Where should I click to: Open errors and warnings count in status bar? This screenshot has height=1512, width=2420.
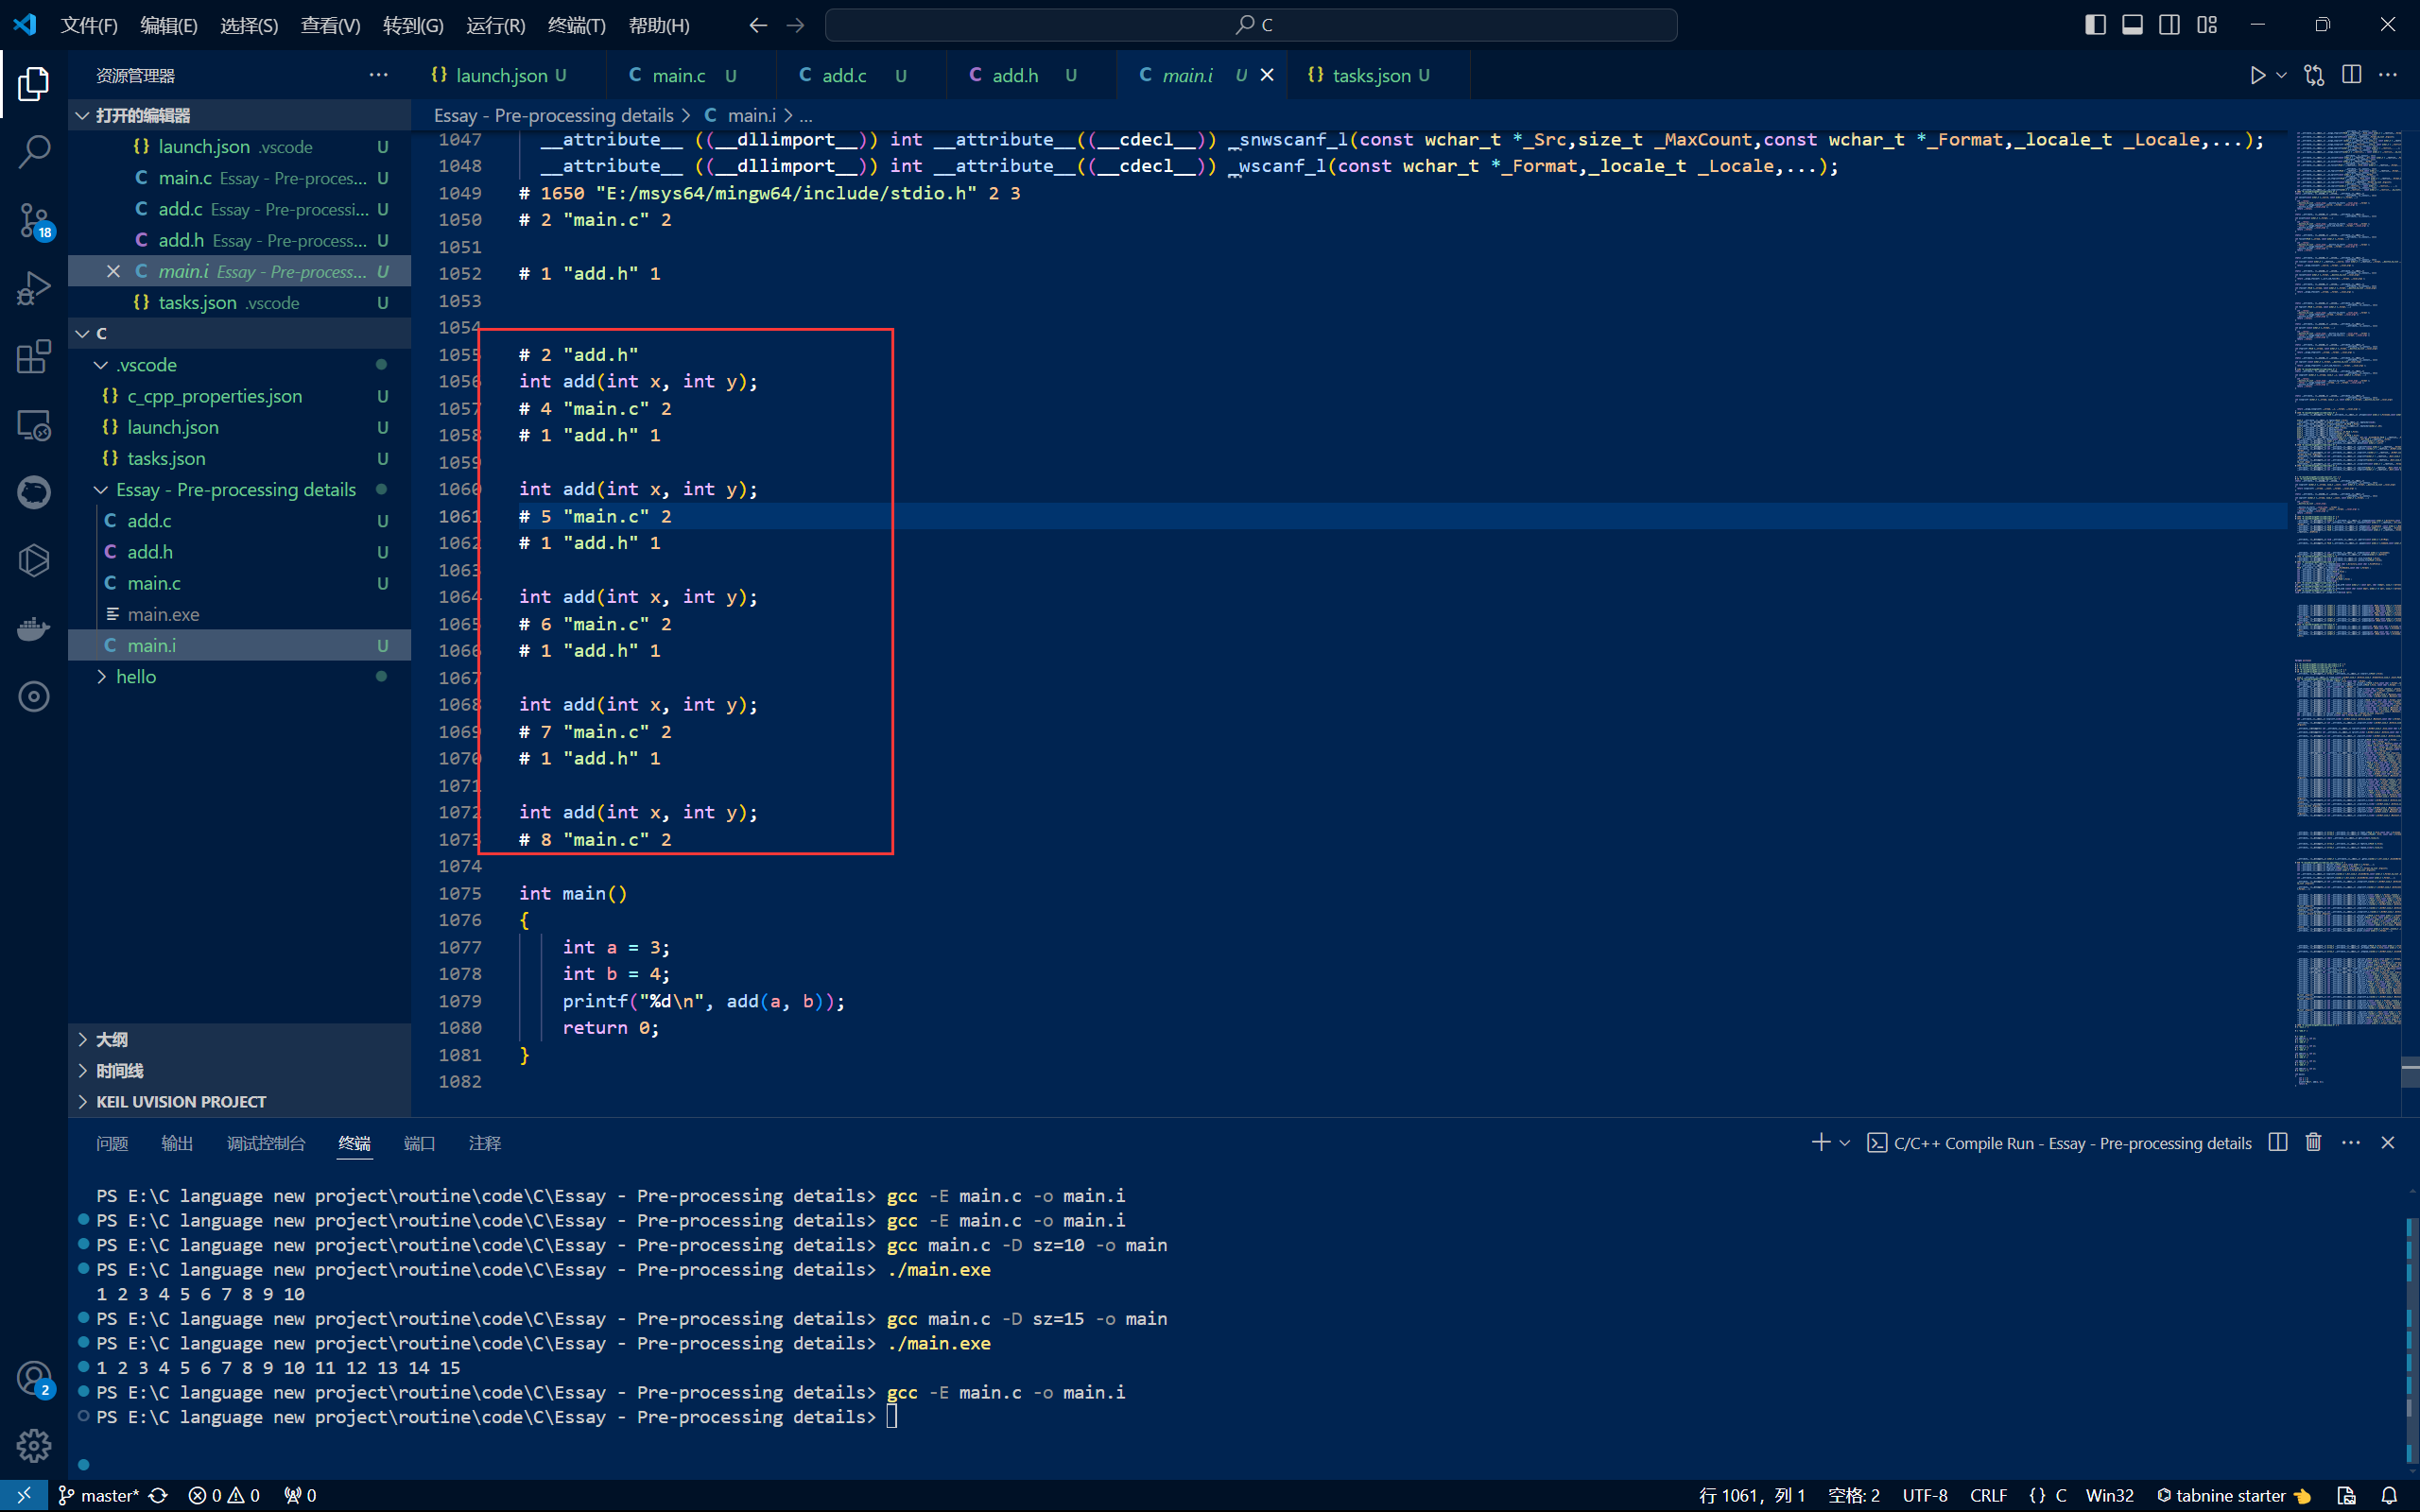pos(224,1496)
